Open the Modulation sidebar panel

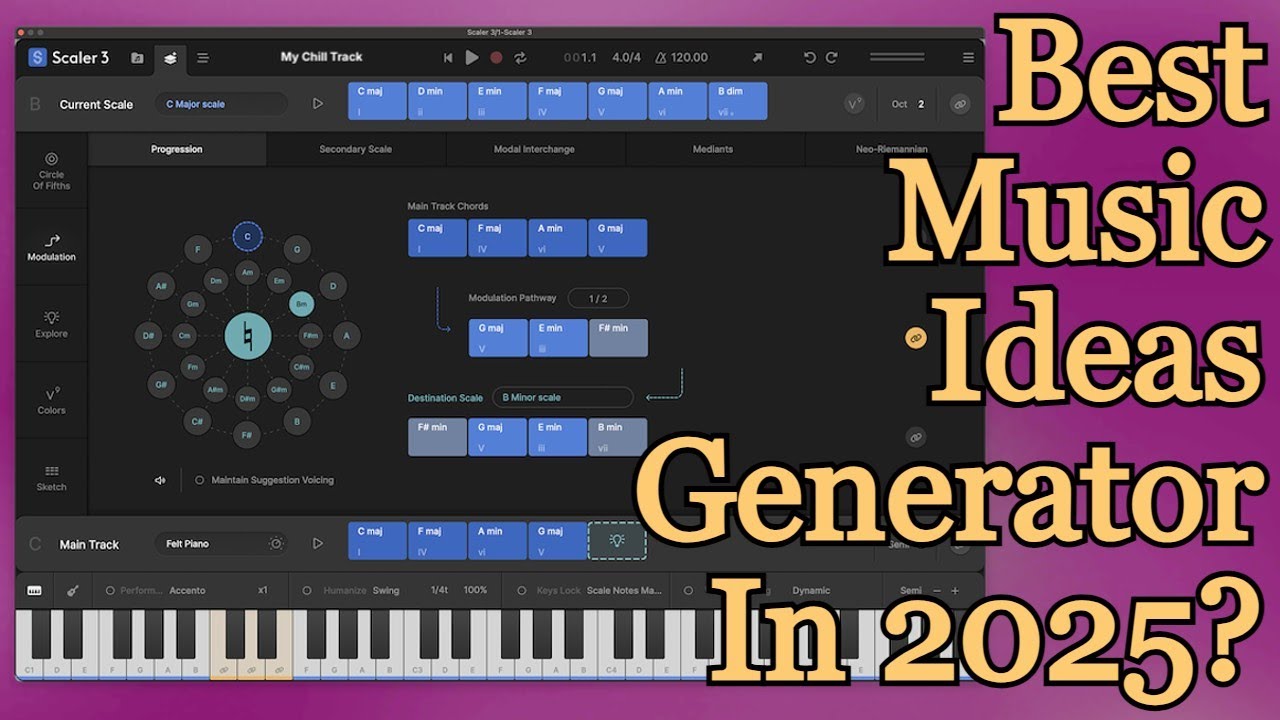[51, 247]
